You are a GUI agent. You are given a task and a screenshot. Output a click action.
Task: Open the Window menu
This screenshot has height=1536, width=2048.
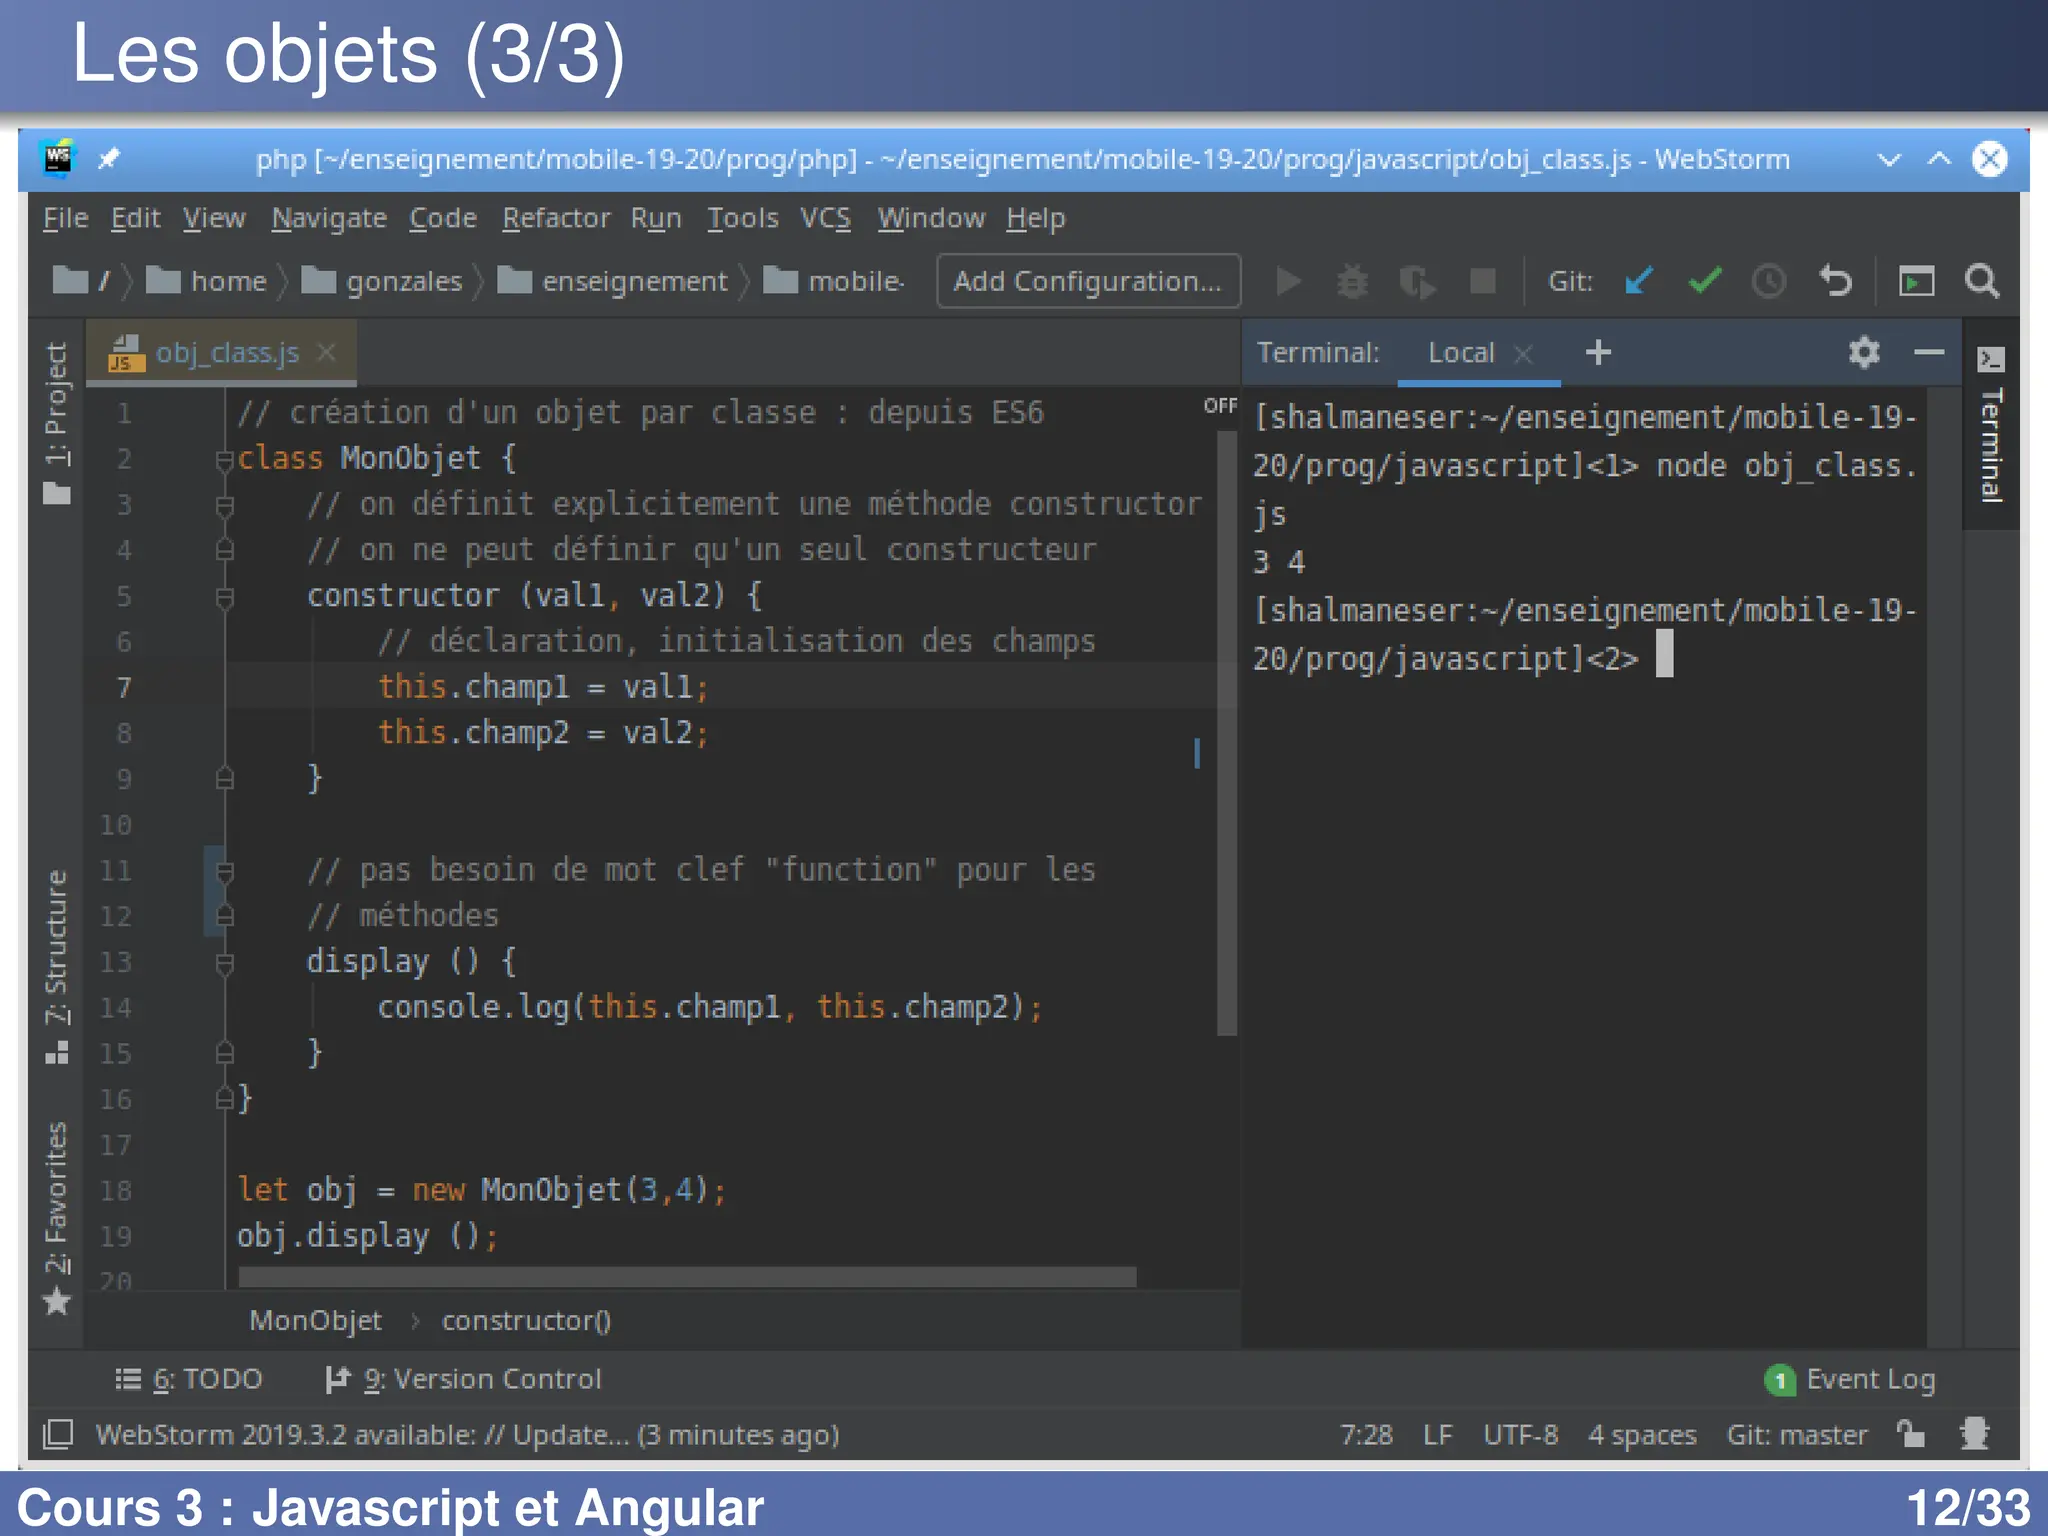click(x=931, y=218)
